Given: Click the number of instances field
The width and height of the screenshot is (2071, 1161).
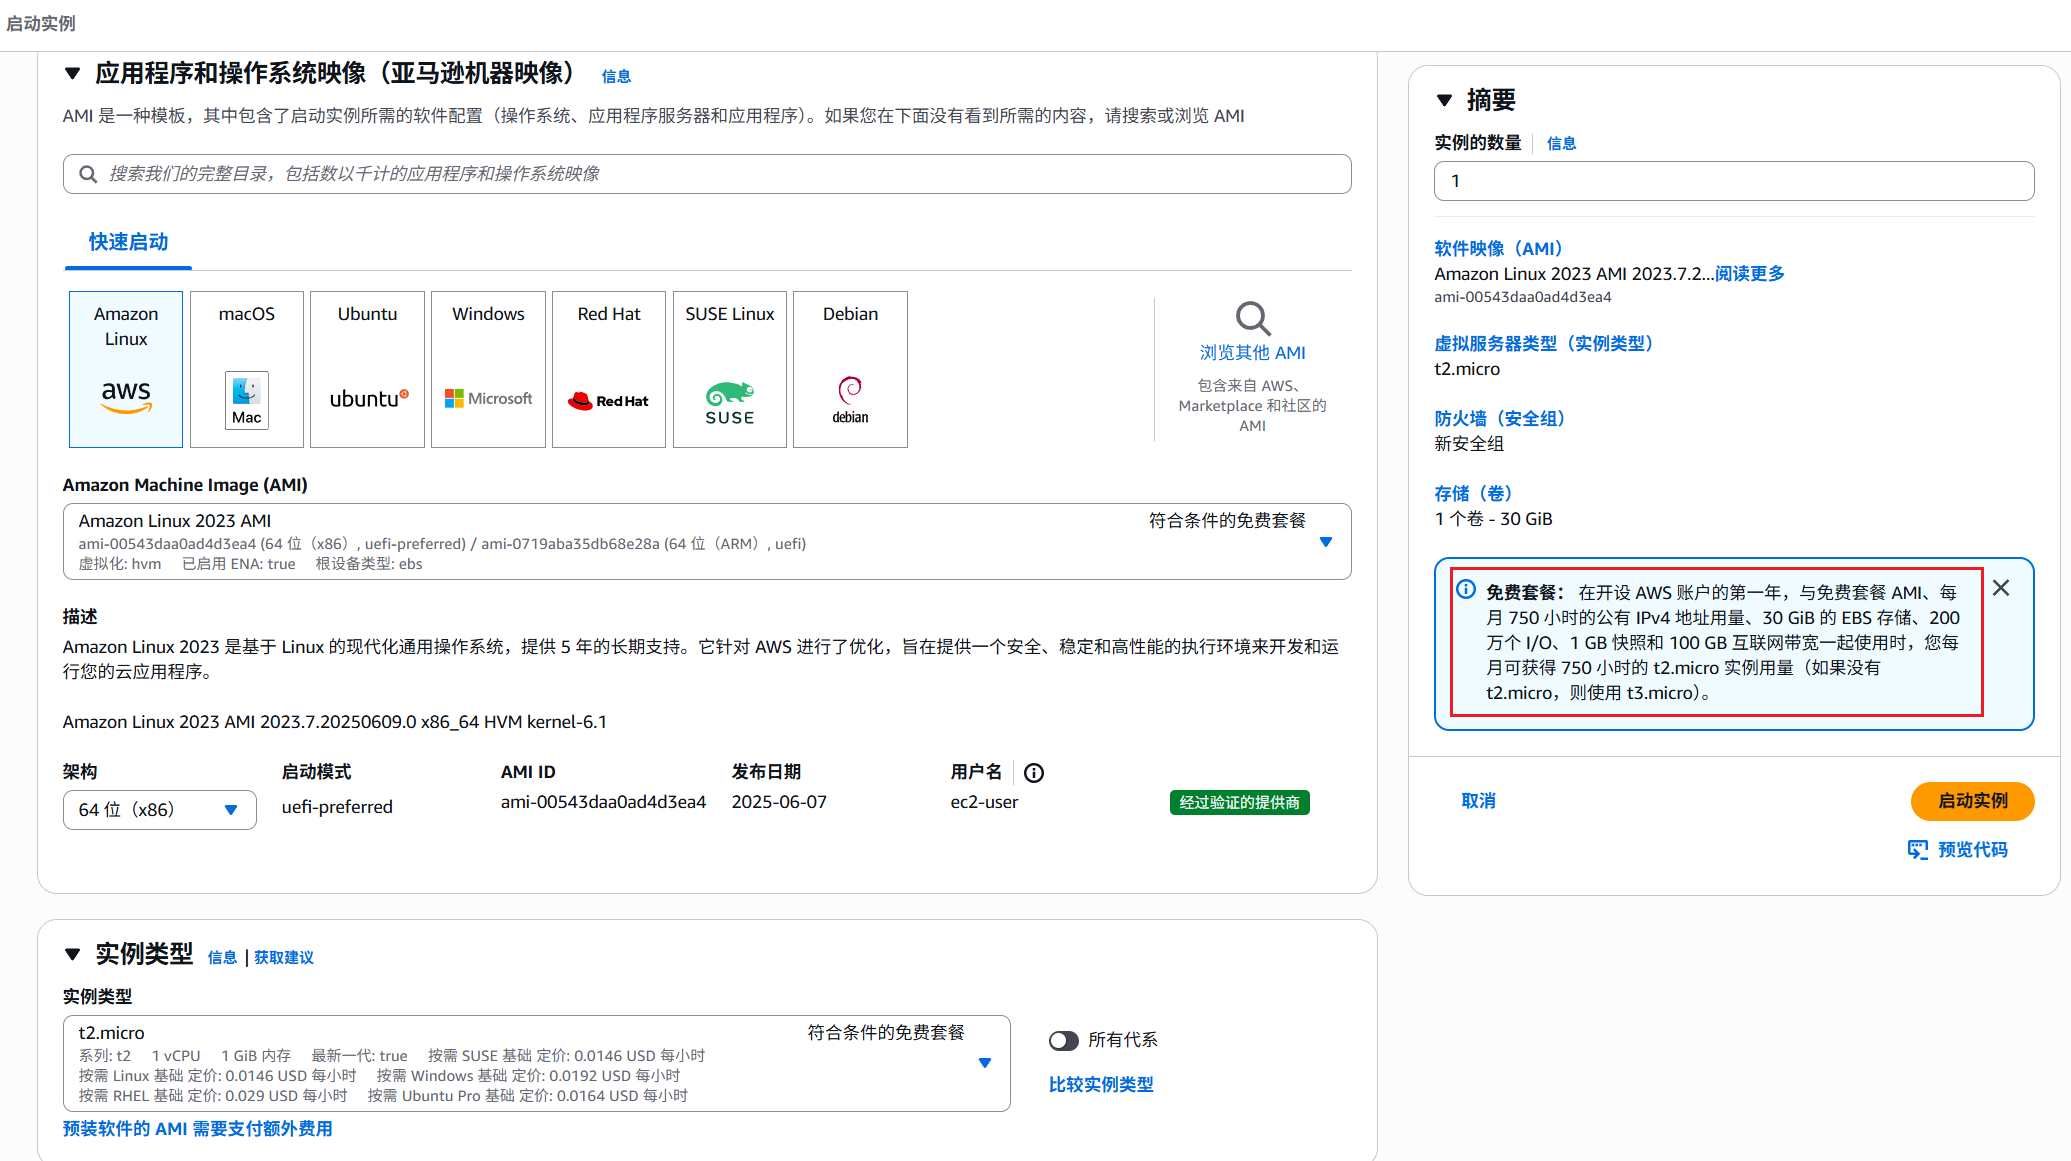Looking at the screenshot, I should click(x=1734, y=181).
